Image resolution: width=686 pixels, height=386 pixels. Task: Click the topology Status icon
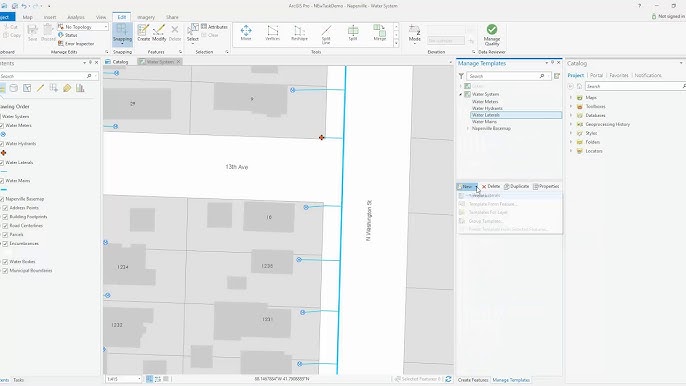61,35
